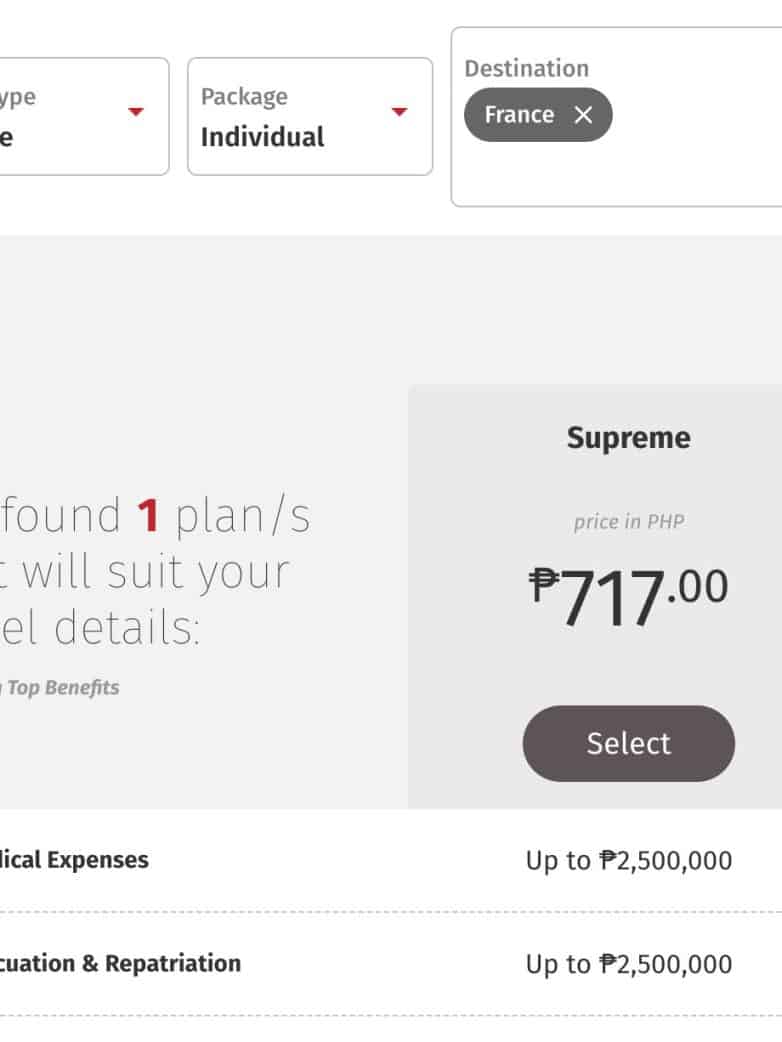This screenshot has width=782, height=1042.
Task: Click the Package field label
Action: pos(244,97)
